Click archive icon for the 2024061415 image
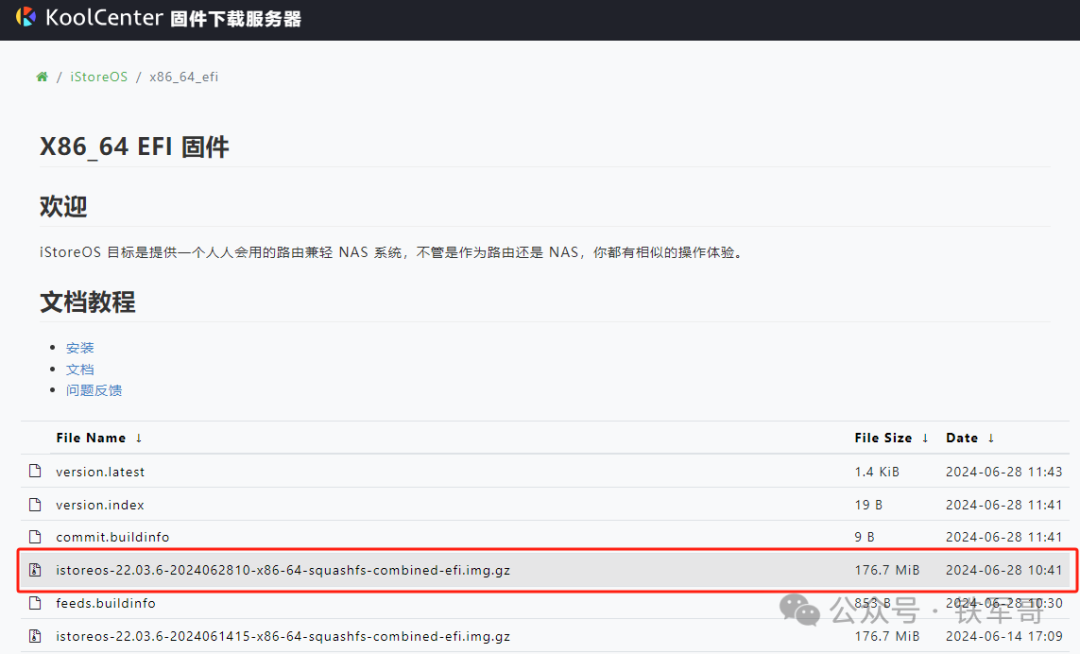The height and width of the screenshot is (654, 1080). [35, 635]
